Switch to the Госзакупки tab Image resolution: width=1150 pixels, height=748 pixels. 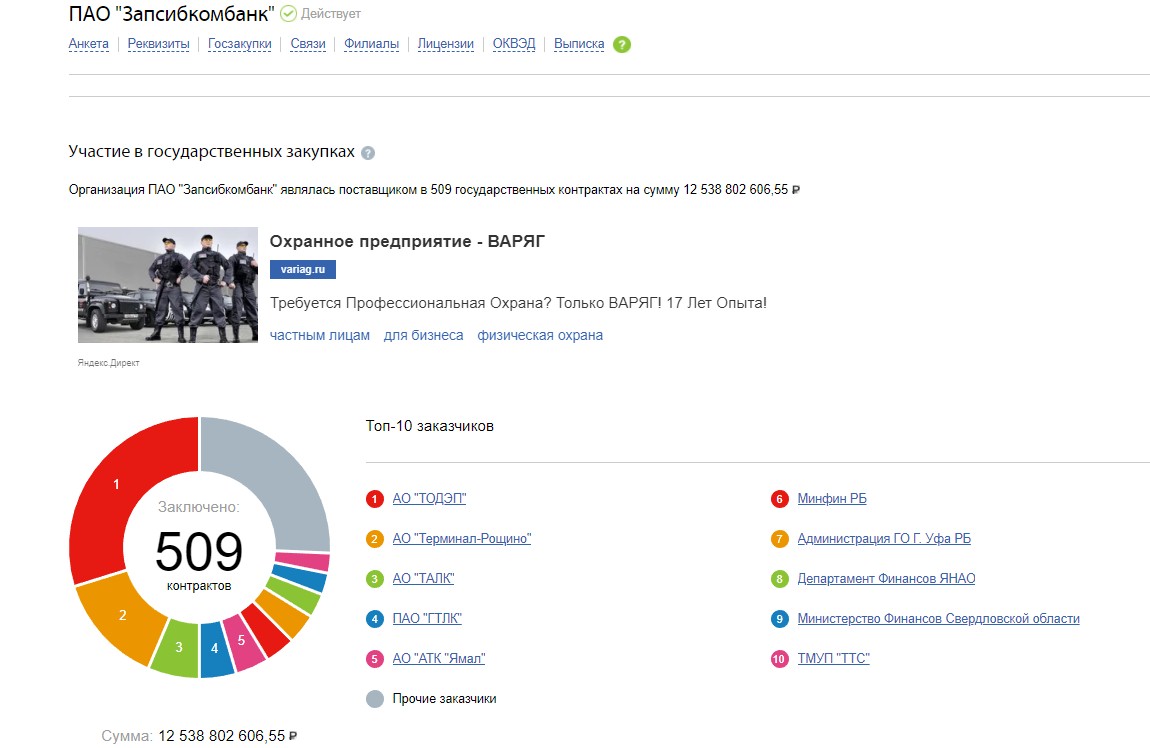tap(240, 44)
